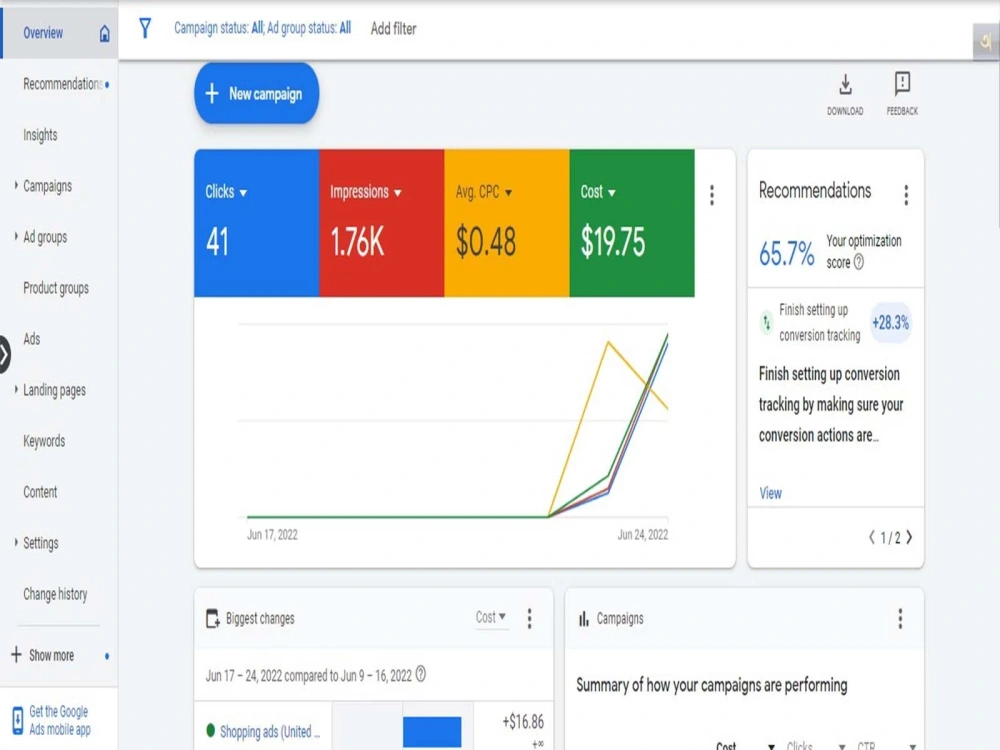The width and height of the screenshot is (1000, 750).
Task: Go to previous recommendation arrow
Action: (x=871, y=538)
